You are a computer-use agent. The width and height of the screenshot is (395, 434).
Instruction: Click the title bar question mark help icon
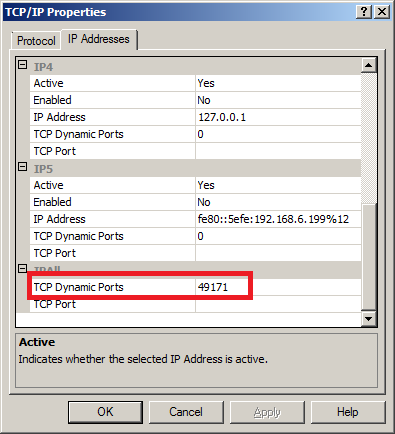[364, 12]
